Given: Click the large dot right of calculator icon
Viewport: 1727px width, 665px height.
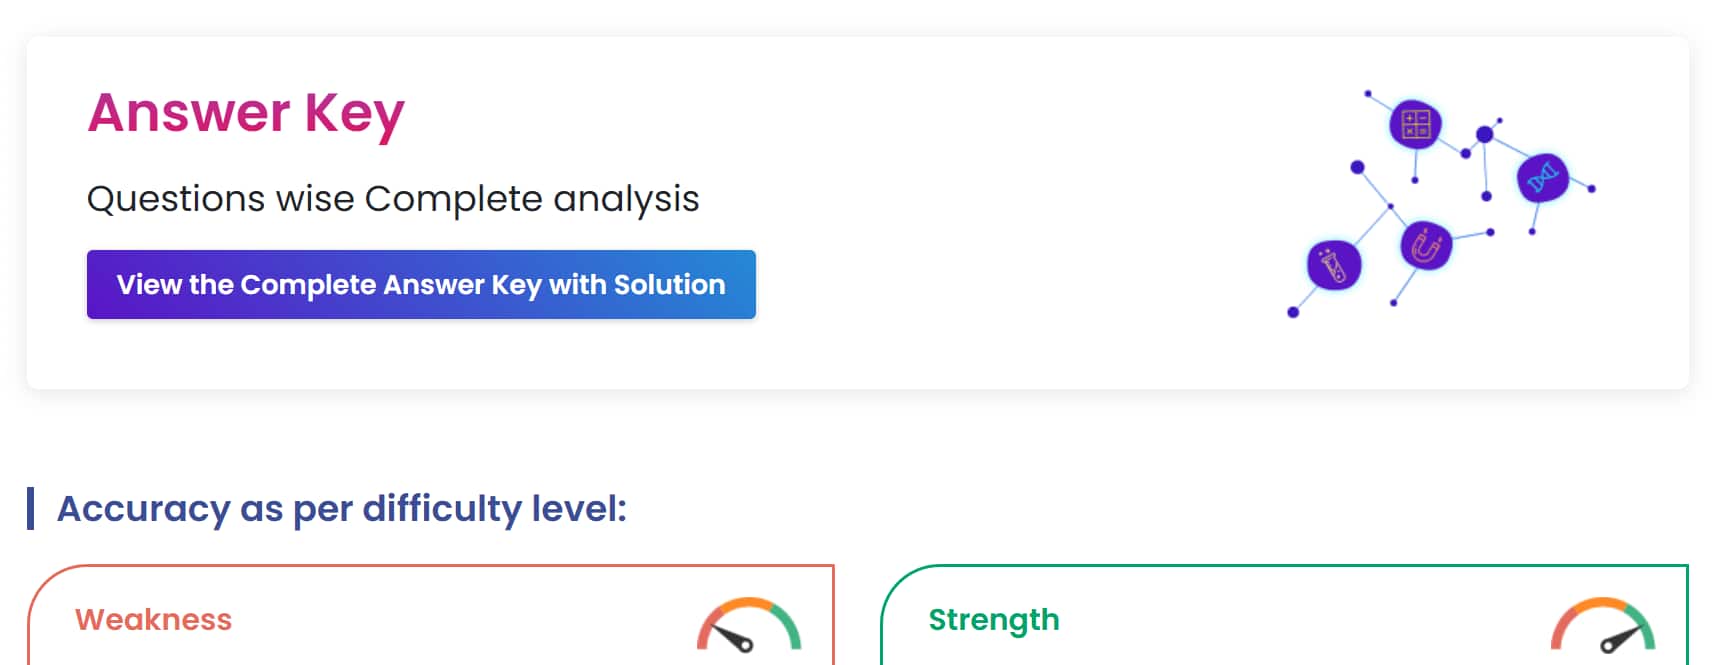Looking at the screenshot, I should 1485,134.
